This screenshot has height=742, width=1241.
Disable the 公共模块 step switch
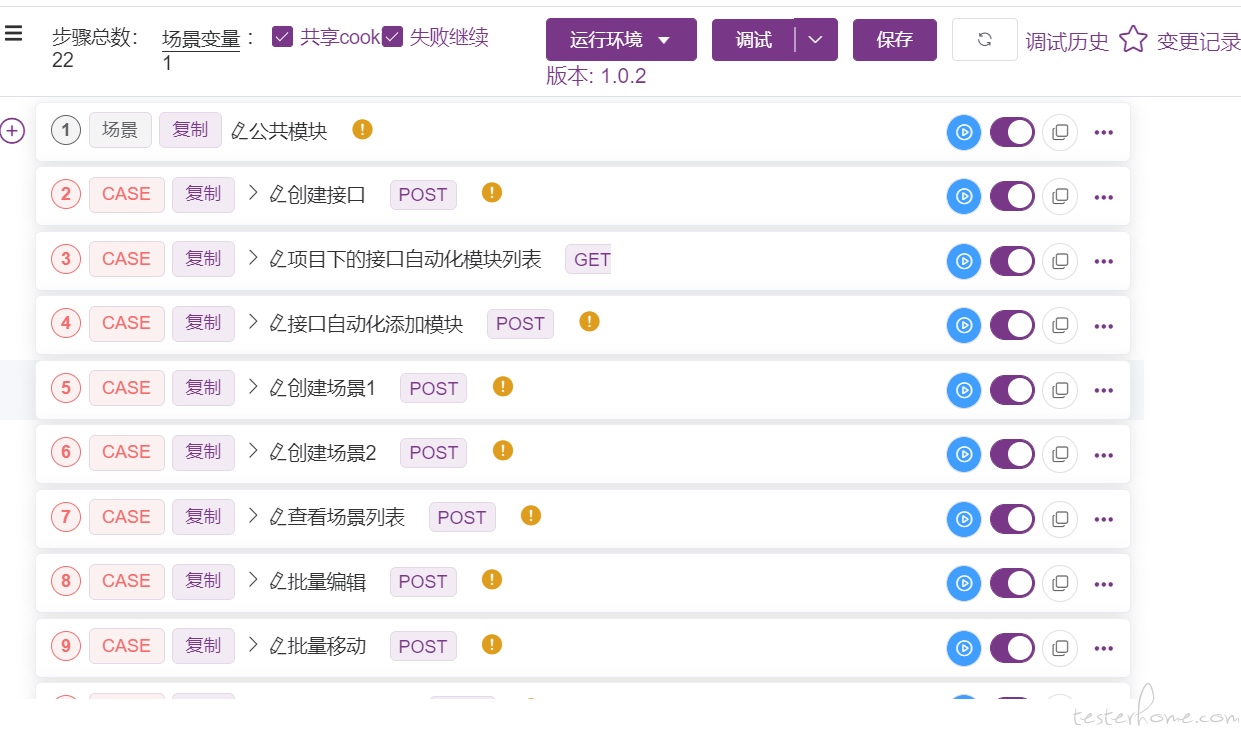1012,132
